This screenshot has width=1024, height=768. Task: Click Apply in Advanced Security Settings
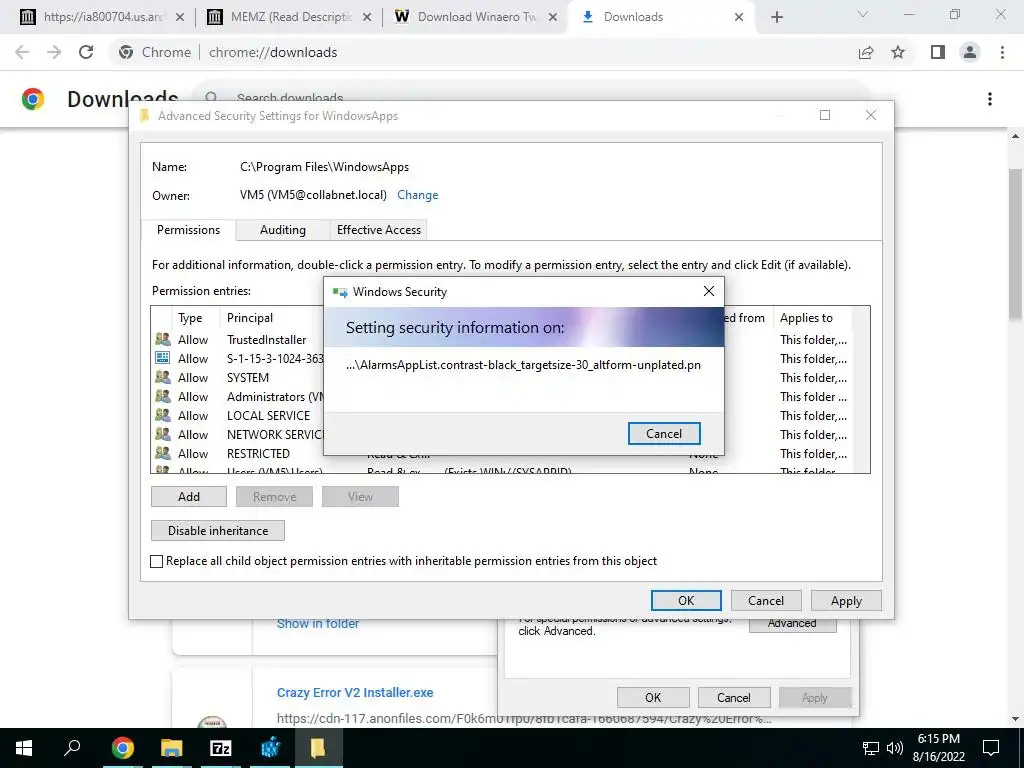846,600
